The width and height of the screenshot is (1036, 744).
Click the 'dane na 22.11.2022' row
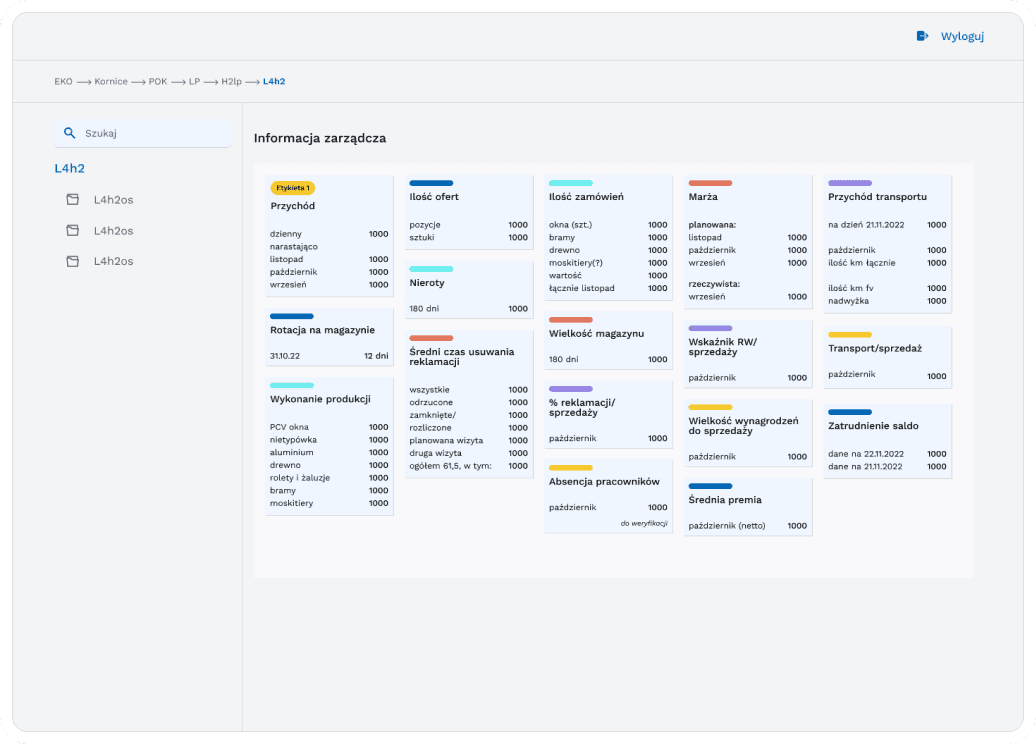pyautogui.click(x=887, y=454)
